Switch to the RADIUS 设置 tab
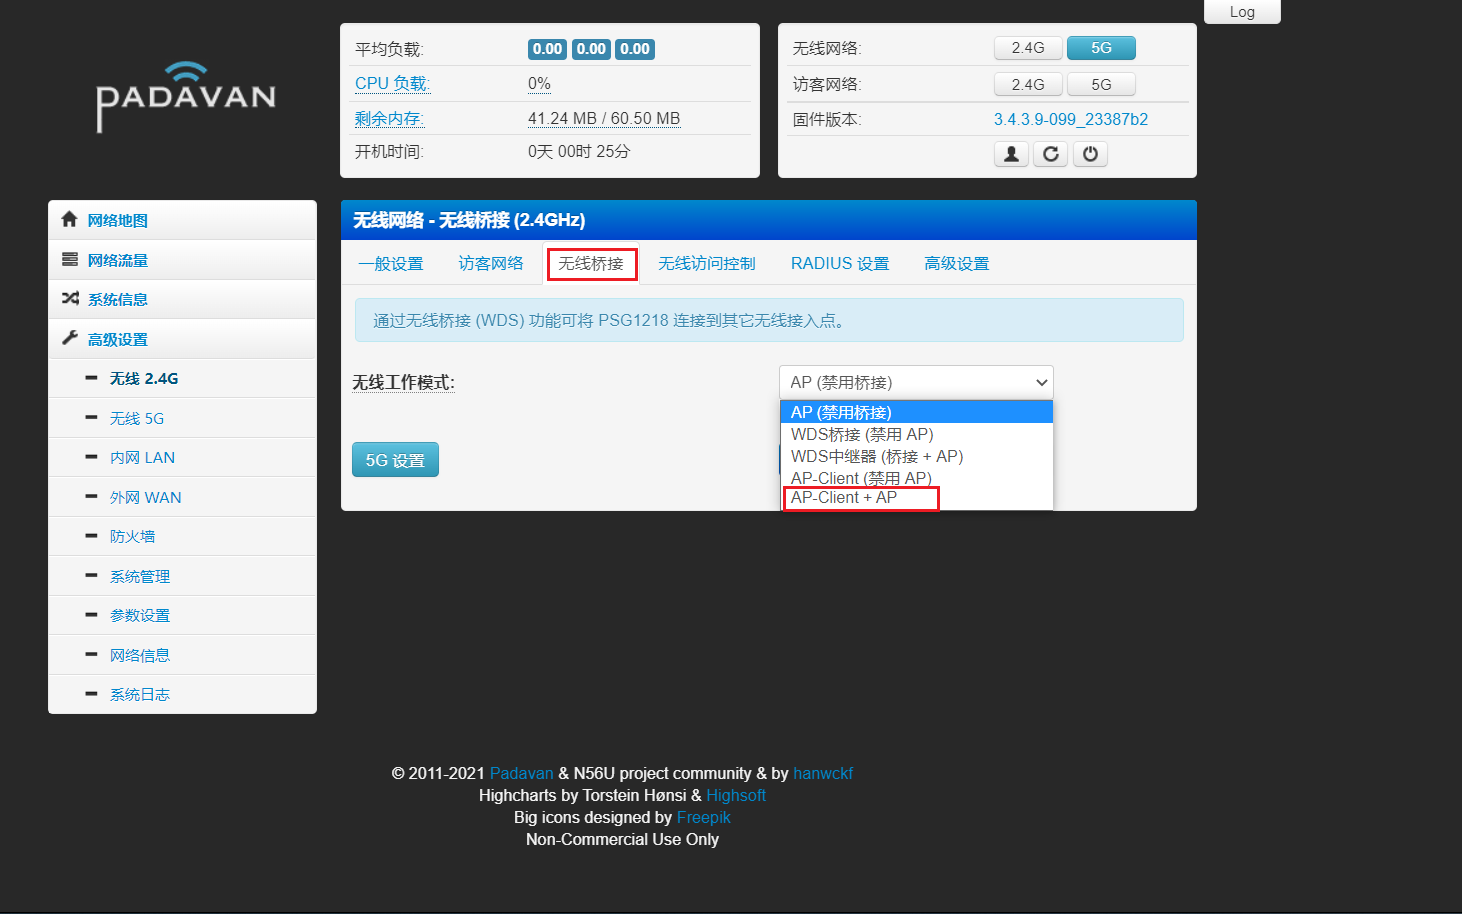The image size is (1462, 914). pos(839,264)
